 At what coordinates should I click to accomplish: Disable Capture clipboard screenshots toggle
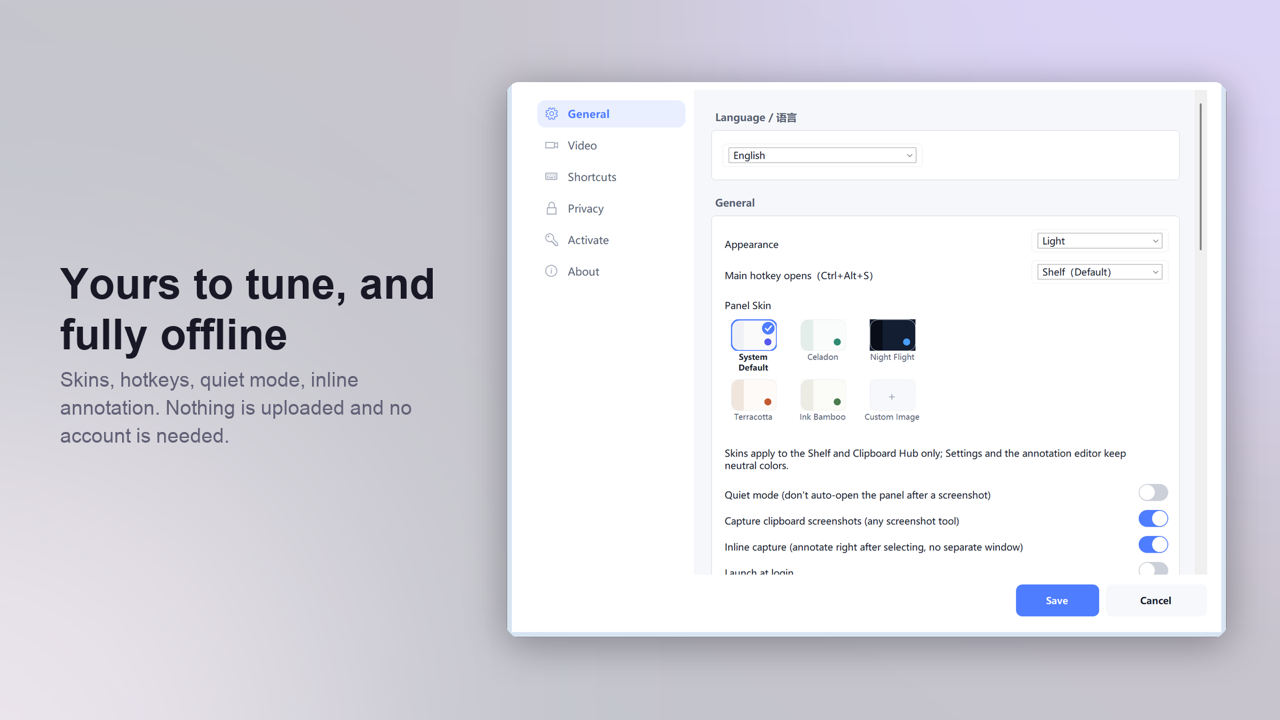pyautogui.click(x=1153, y=518)
